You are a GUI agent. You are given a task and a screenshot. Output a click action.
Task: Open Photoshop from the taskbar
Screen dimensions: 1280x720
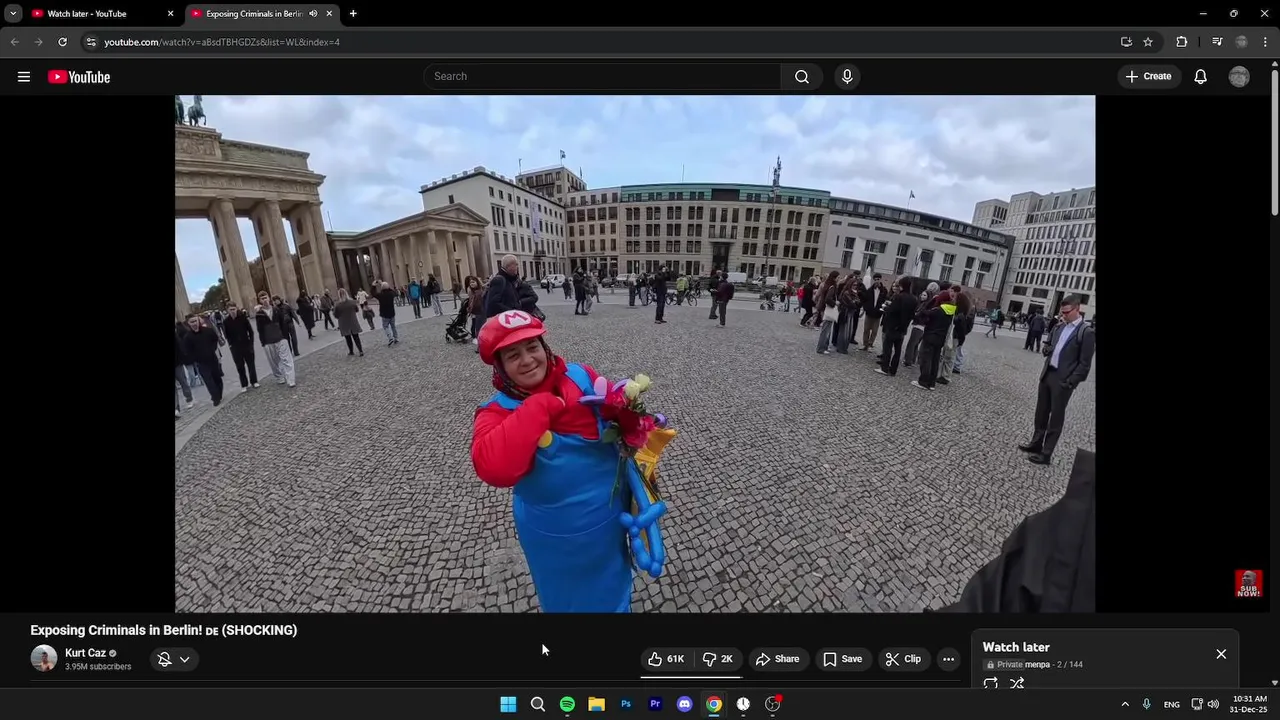(x=626, y=704)
